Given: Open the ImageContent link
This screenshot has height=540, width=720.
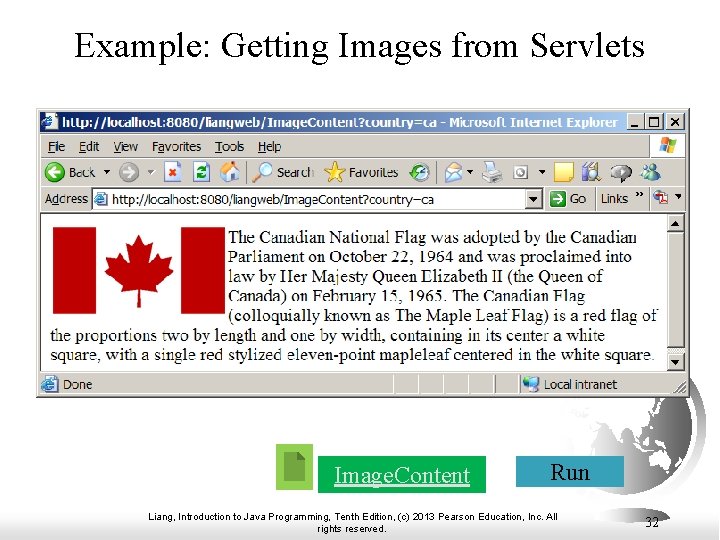Looking at the screenshot, I should click(x=402, y=475).
